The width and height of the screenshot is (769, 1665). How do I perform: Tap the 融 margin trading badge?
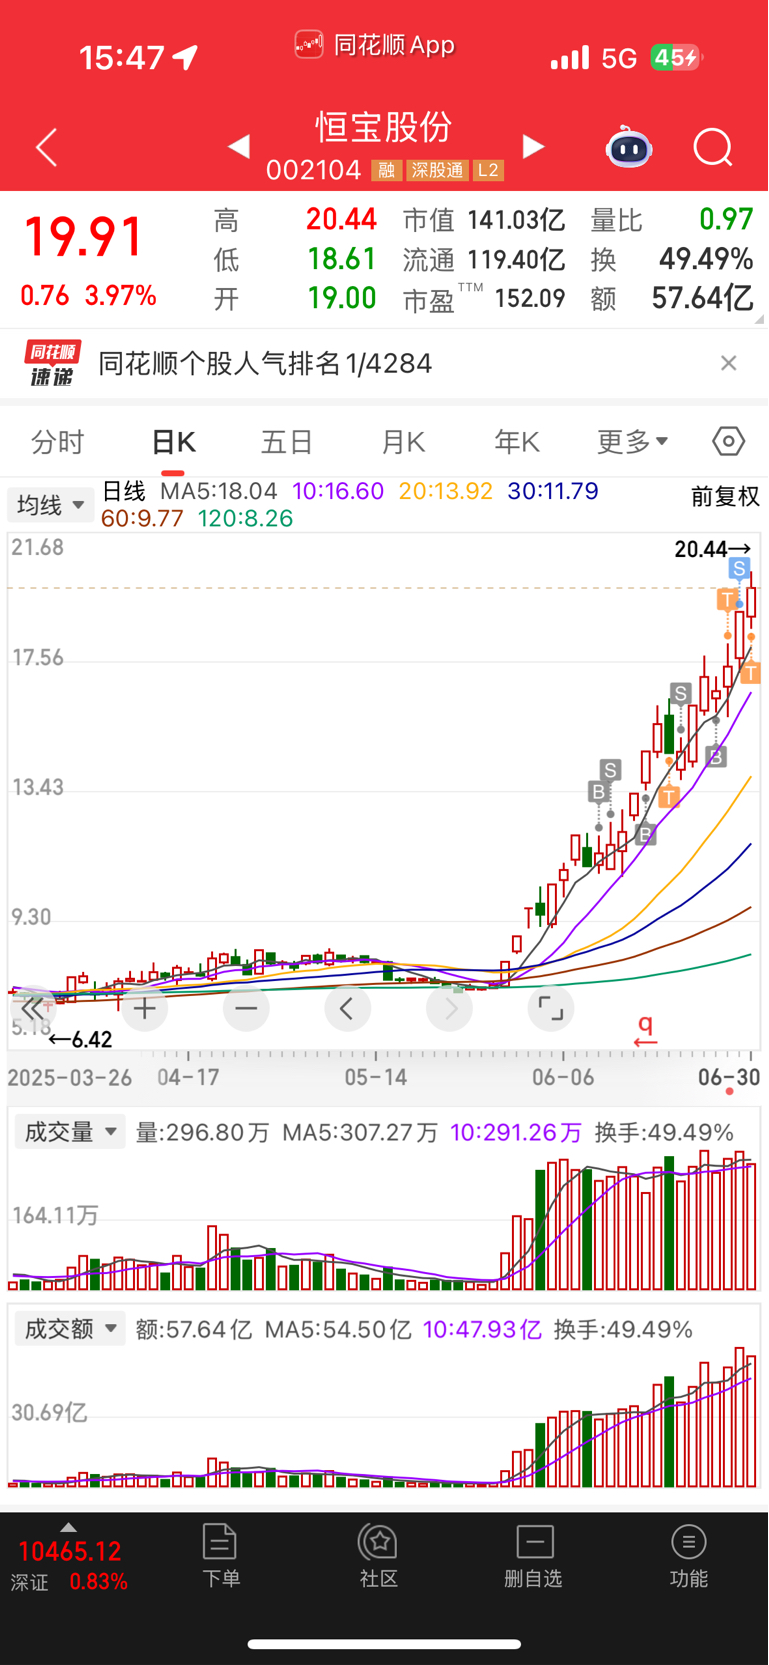coord(386,171)
